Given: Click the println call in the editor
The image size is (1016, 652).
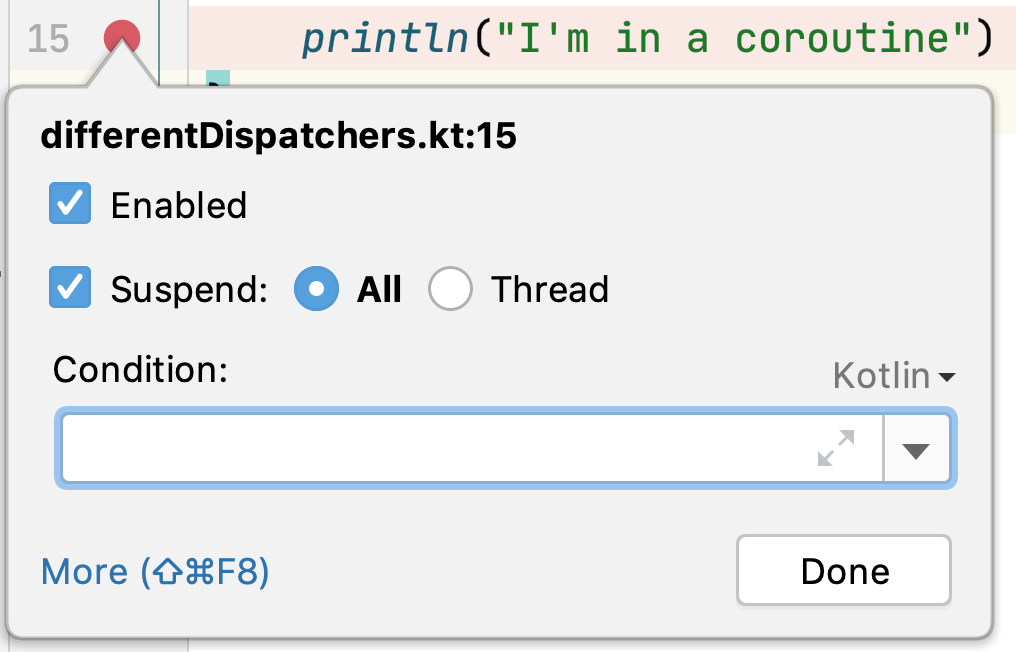Looking at the screenshot, I should coord(385,38).
